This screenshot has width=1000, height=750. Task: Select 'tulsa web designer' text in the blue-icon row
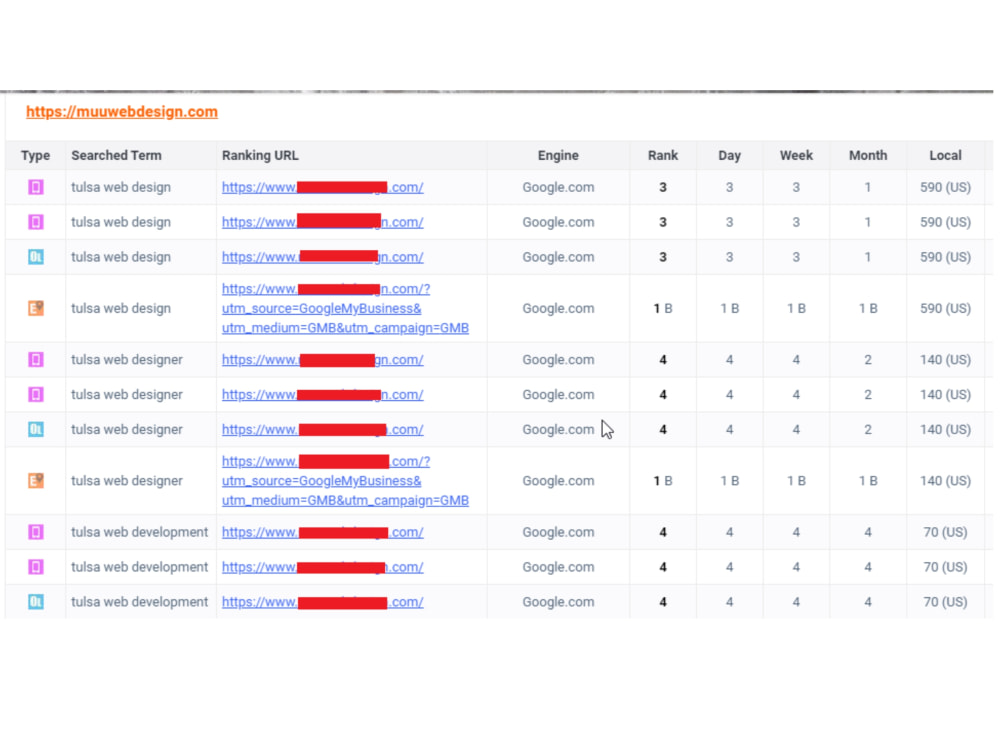(126, 429)
